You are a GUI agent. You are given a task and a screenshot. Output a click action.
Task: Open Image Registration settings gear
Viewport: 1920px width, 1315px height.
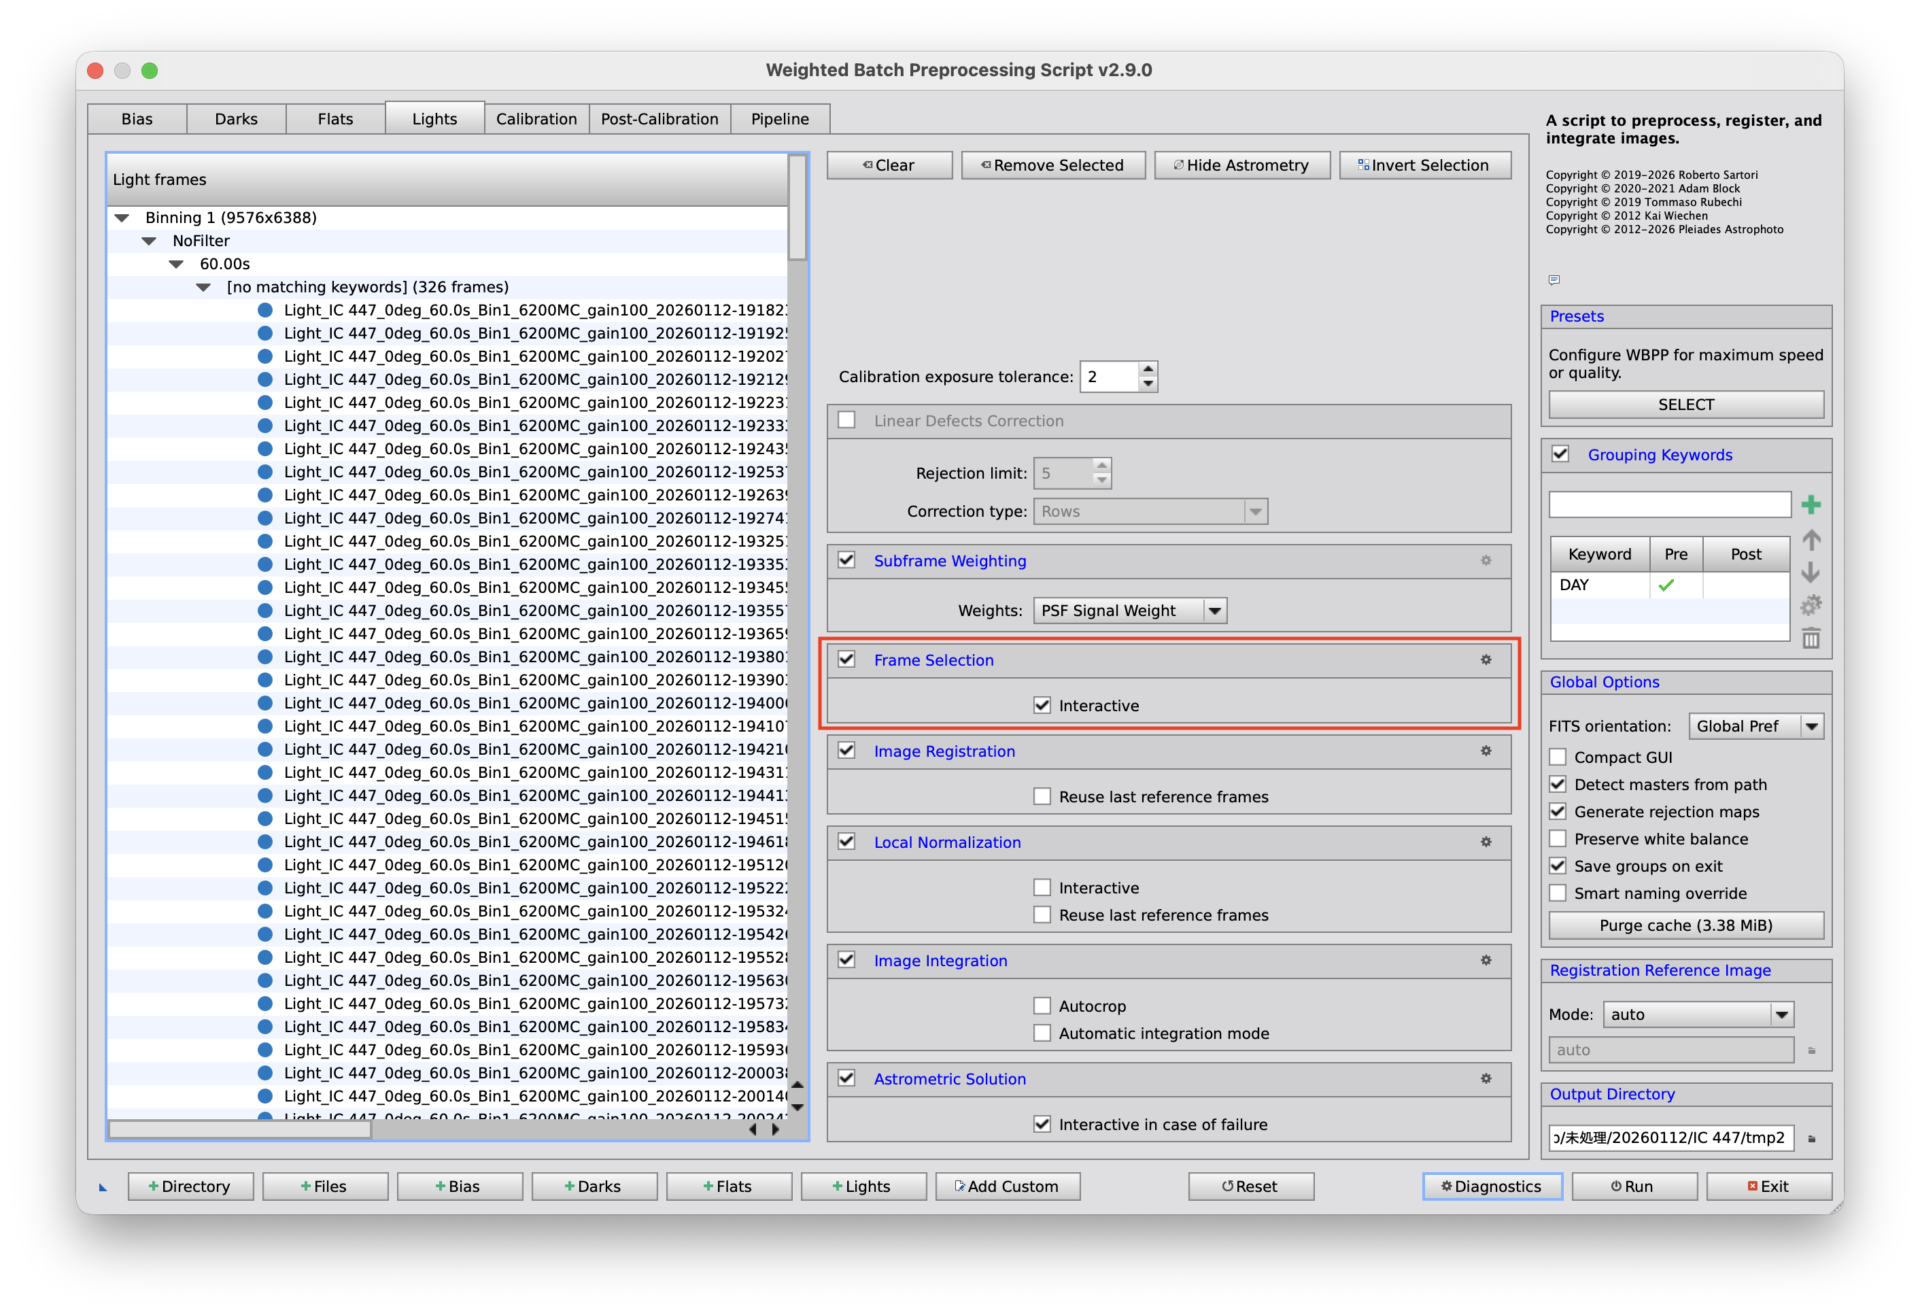coord(1486,751)
